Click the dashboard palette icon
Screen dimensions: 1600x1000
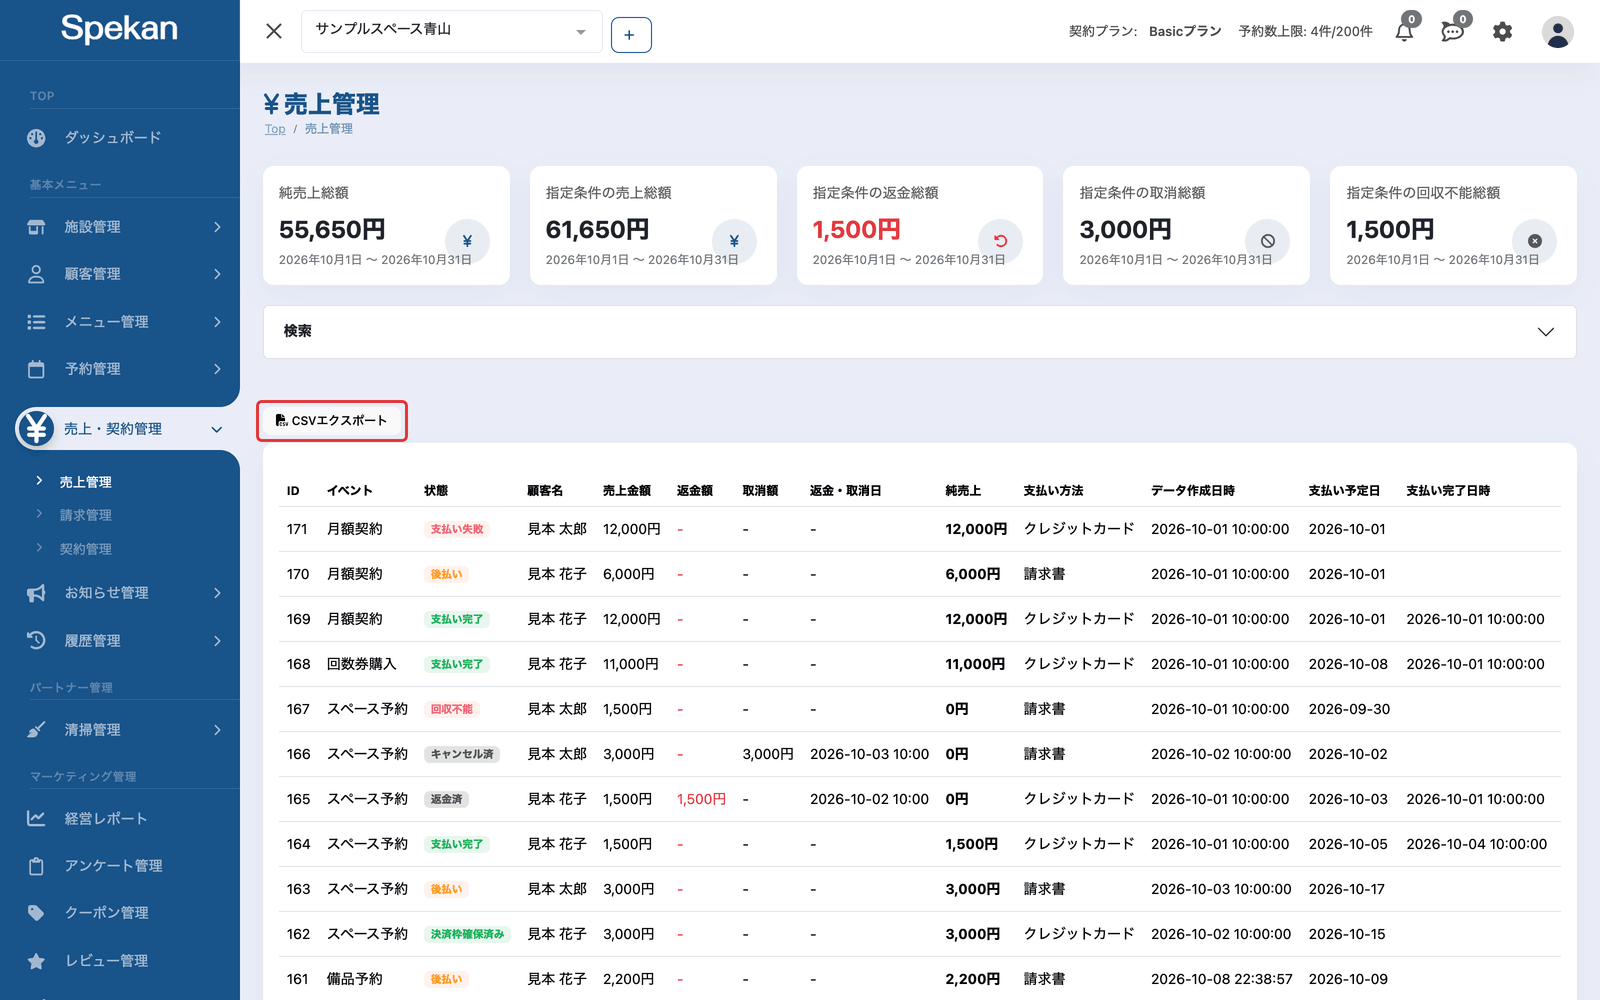tap(36, 138)
